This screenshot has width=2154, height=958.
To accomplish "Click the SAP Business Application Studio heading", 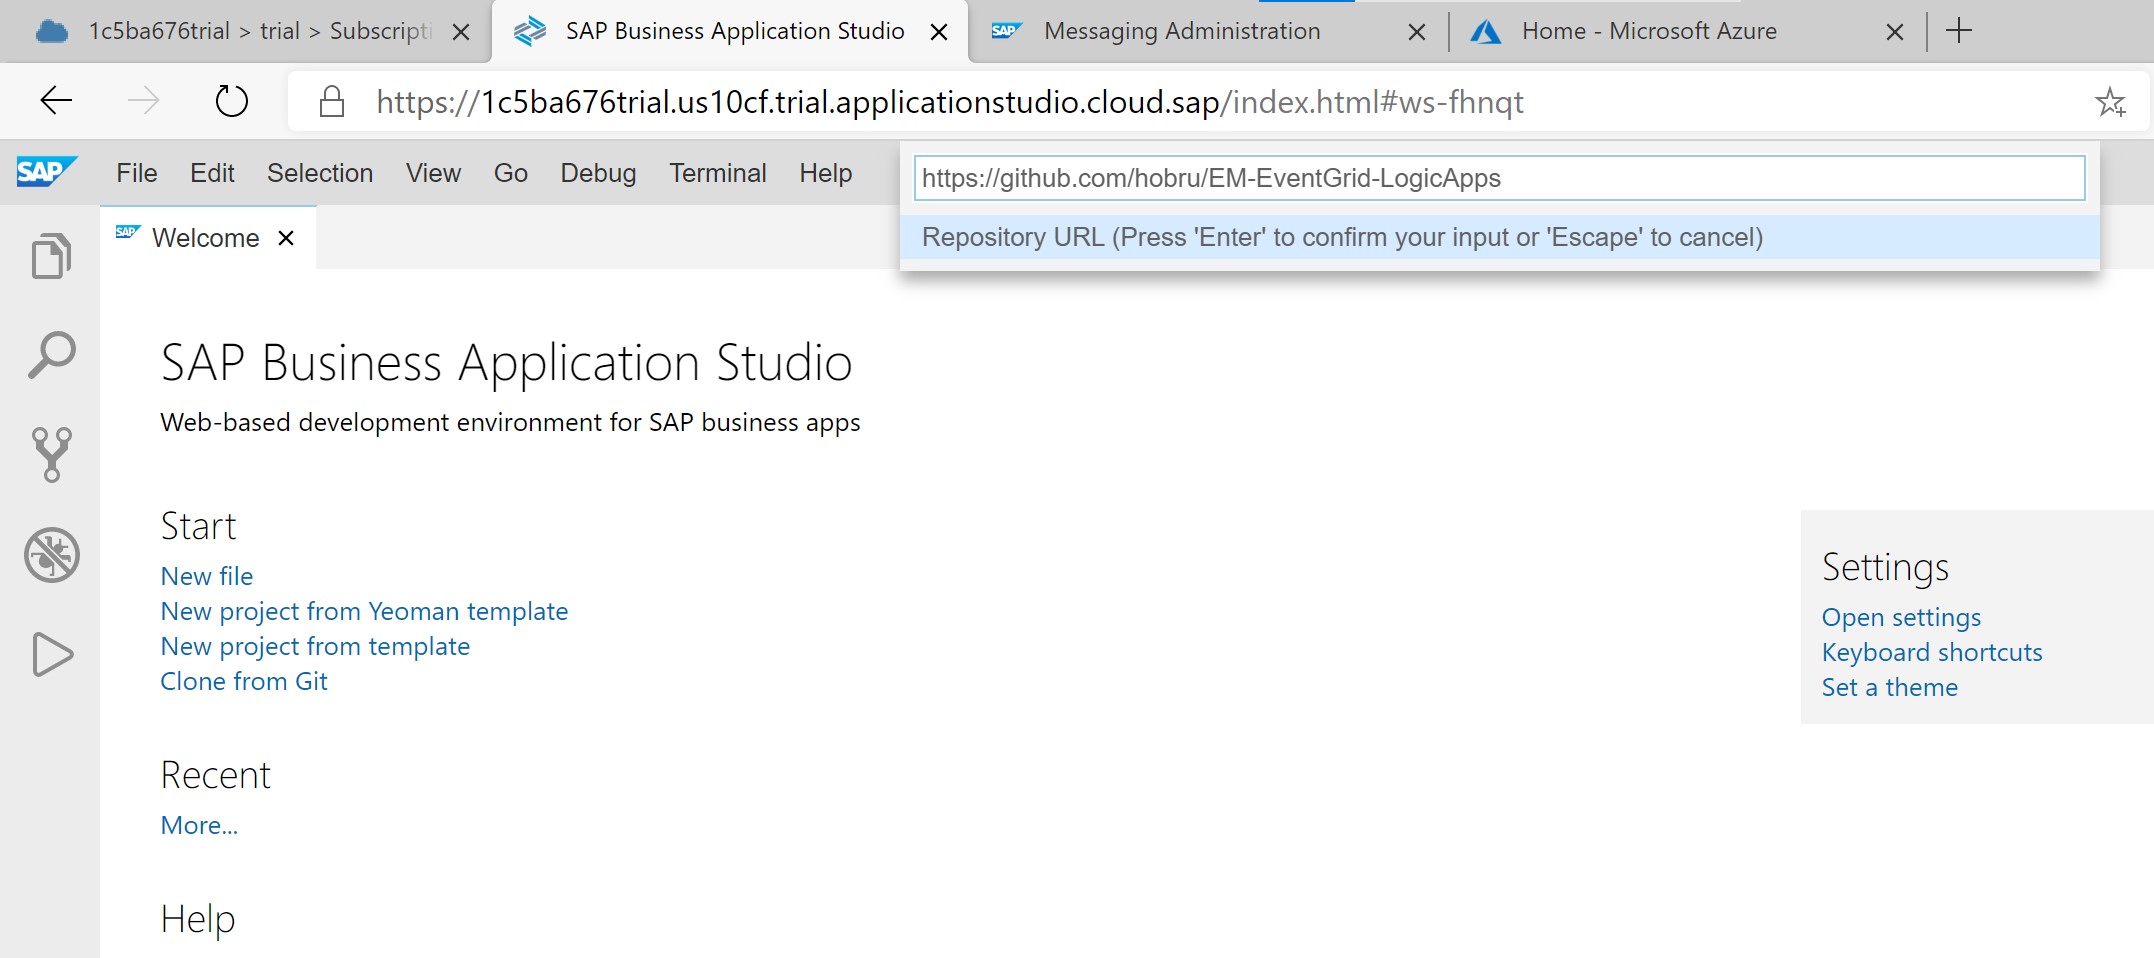I will [x=506, y=362].
